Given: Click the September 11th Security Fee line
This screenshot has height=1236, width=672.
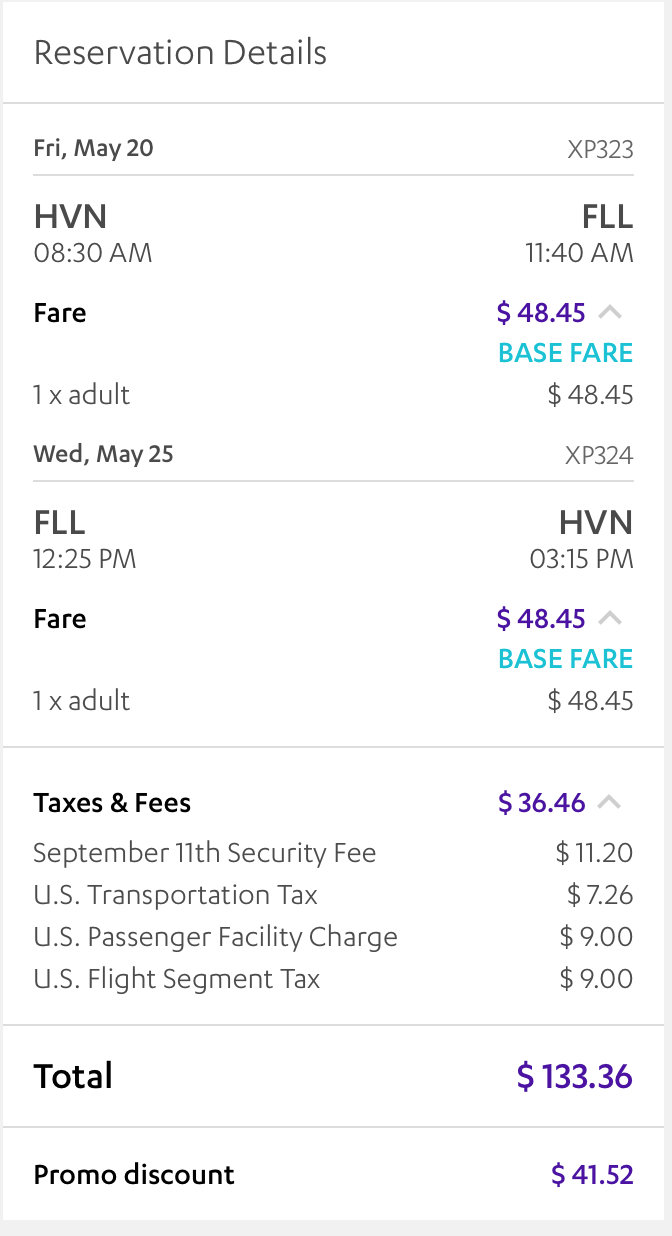Looking at the screenshot, I should pos(204,852).
